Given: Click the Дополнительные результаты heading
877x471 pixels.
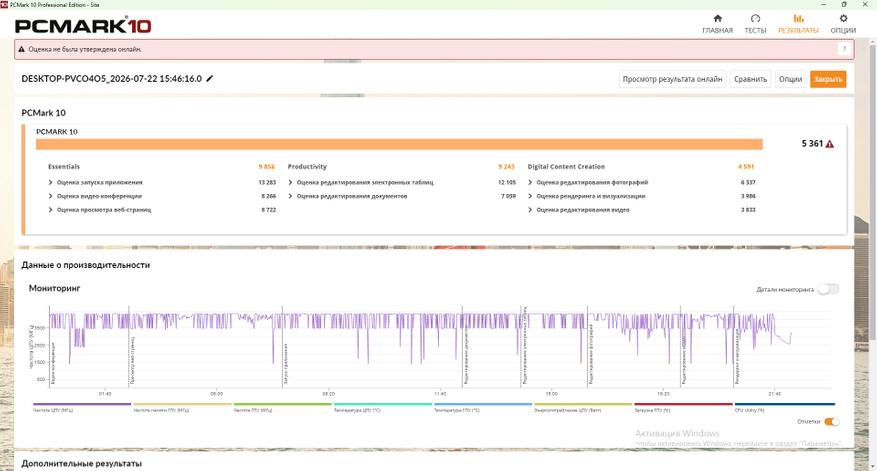Looking at the screenshot, I should [x=82, y=463].
